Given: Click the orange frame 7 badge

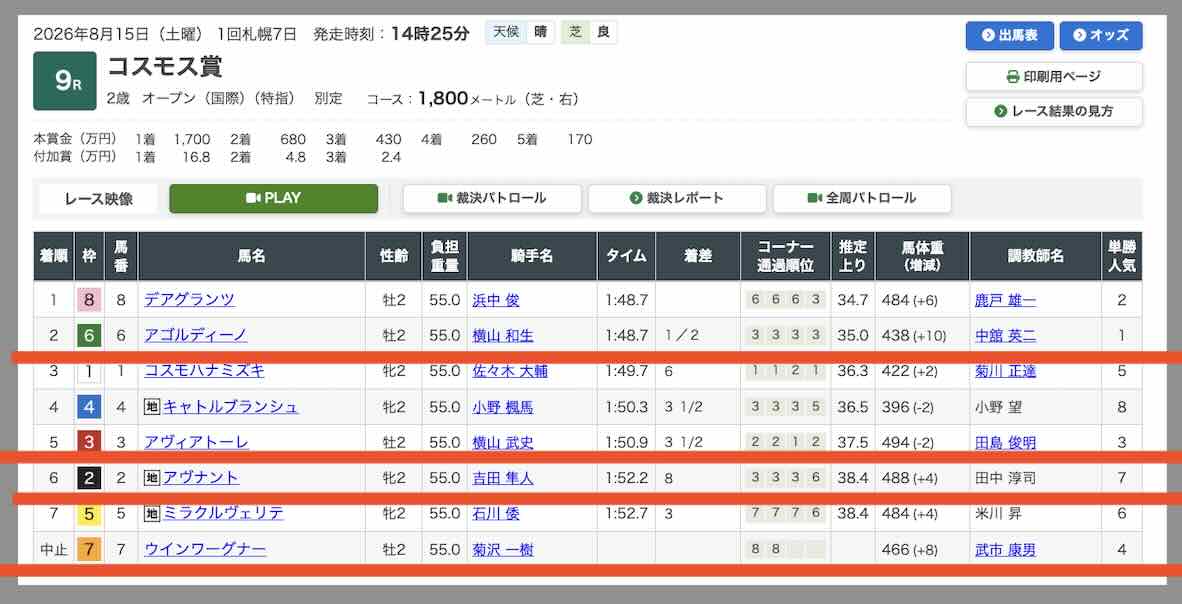Looking at the screenshot, I should pyautogui.click(x=89, y=550).
